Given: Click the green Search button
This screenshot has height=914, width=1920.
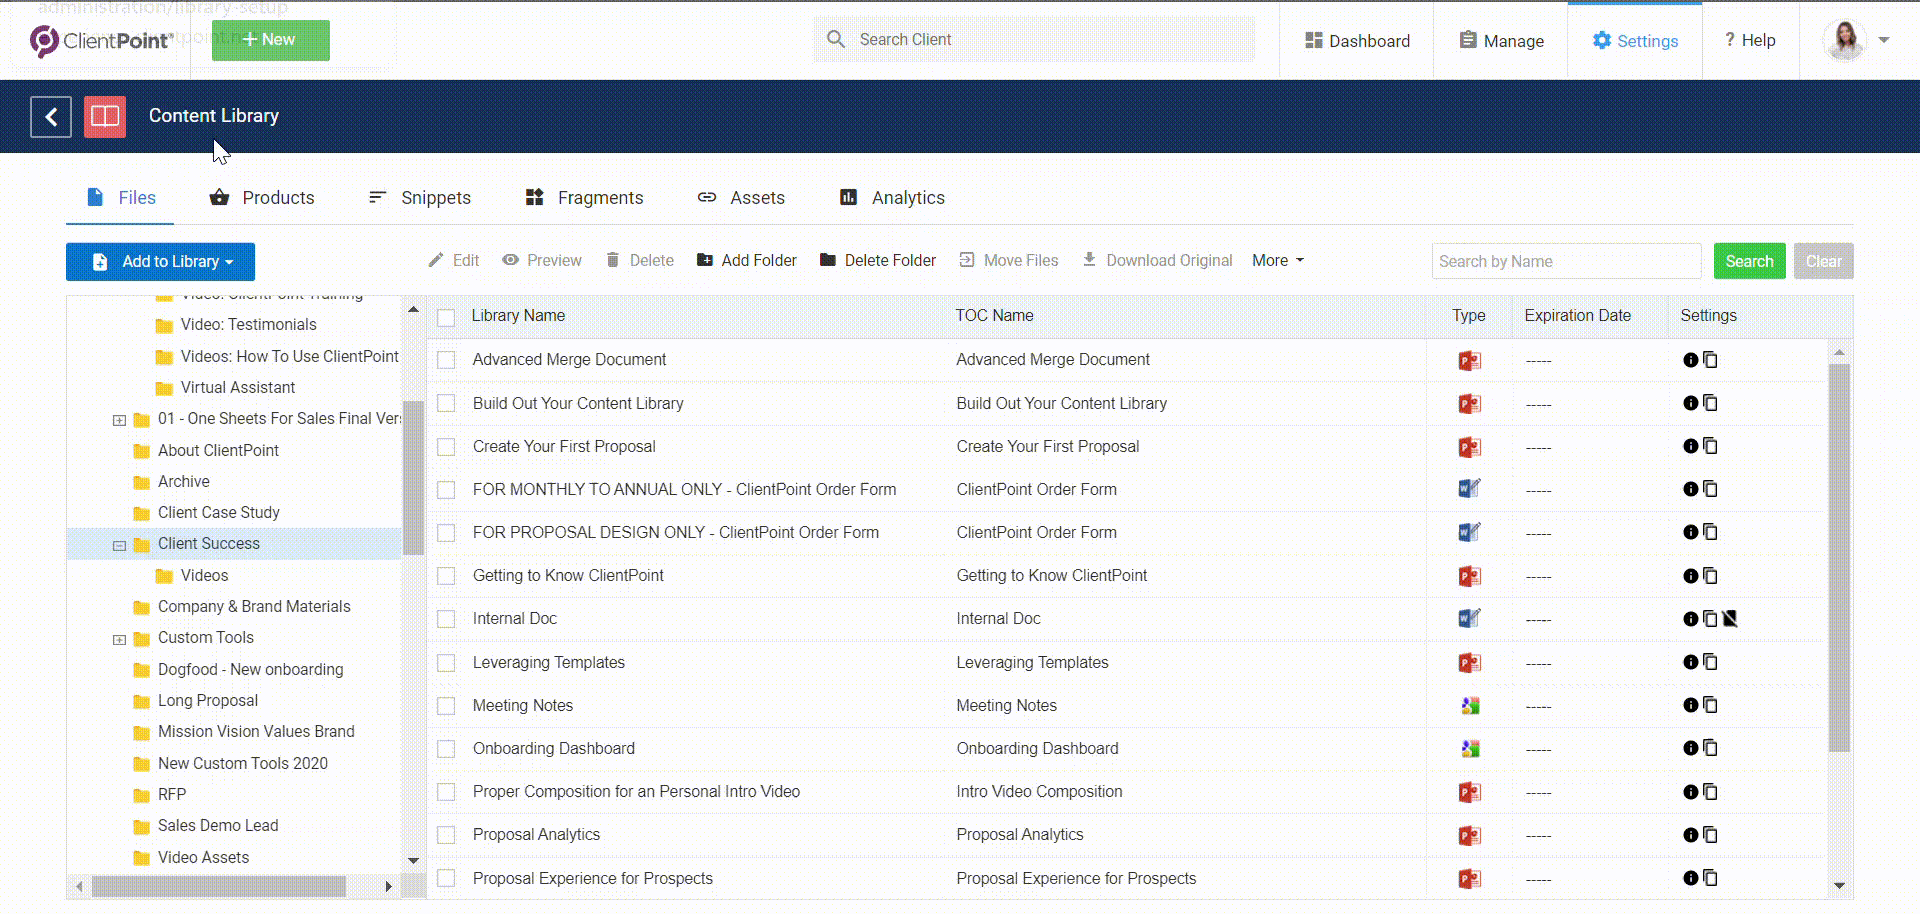Looking at the screenshot, I should pyautogui.click(x=1749, y=261).
